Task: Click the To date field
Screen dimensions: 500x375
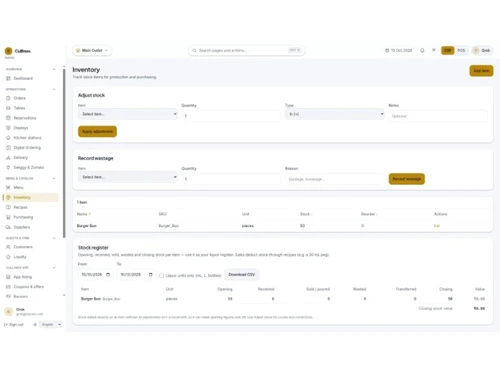Action: [136, 274]
